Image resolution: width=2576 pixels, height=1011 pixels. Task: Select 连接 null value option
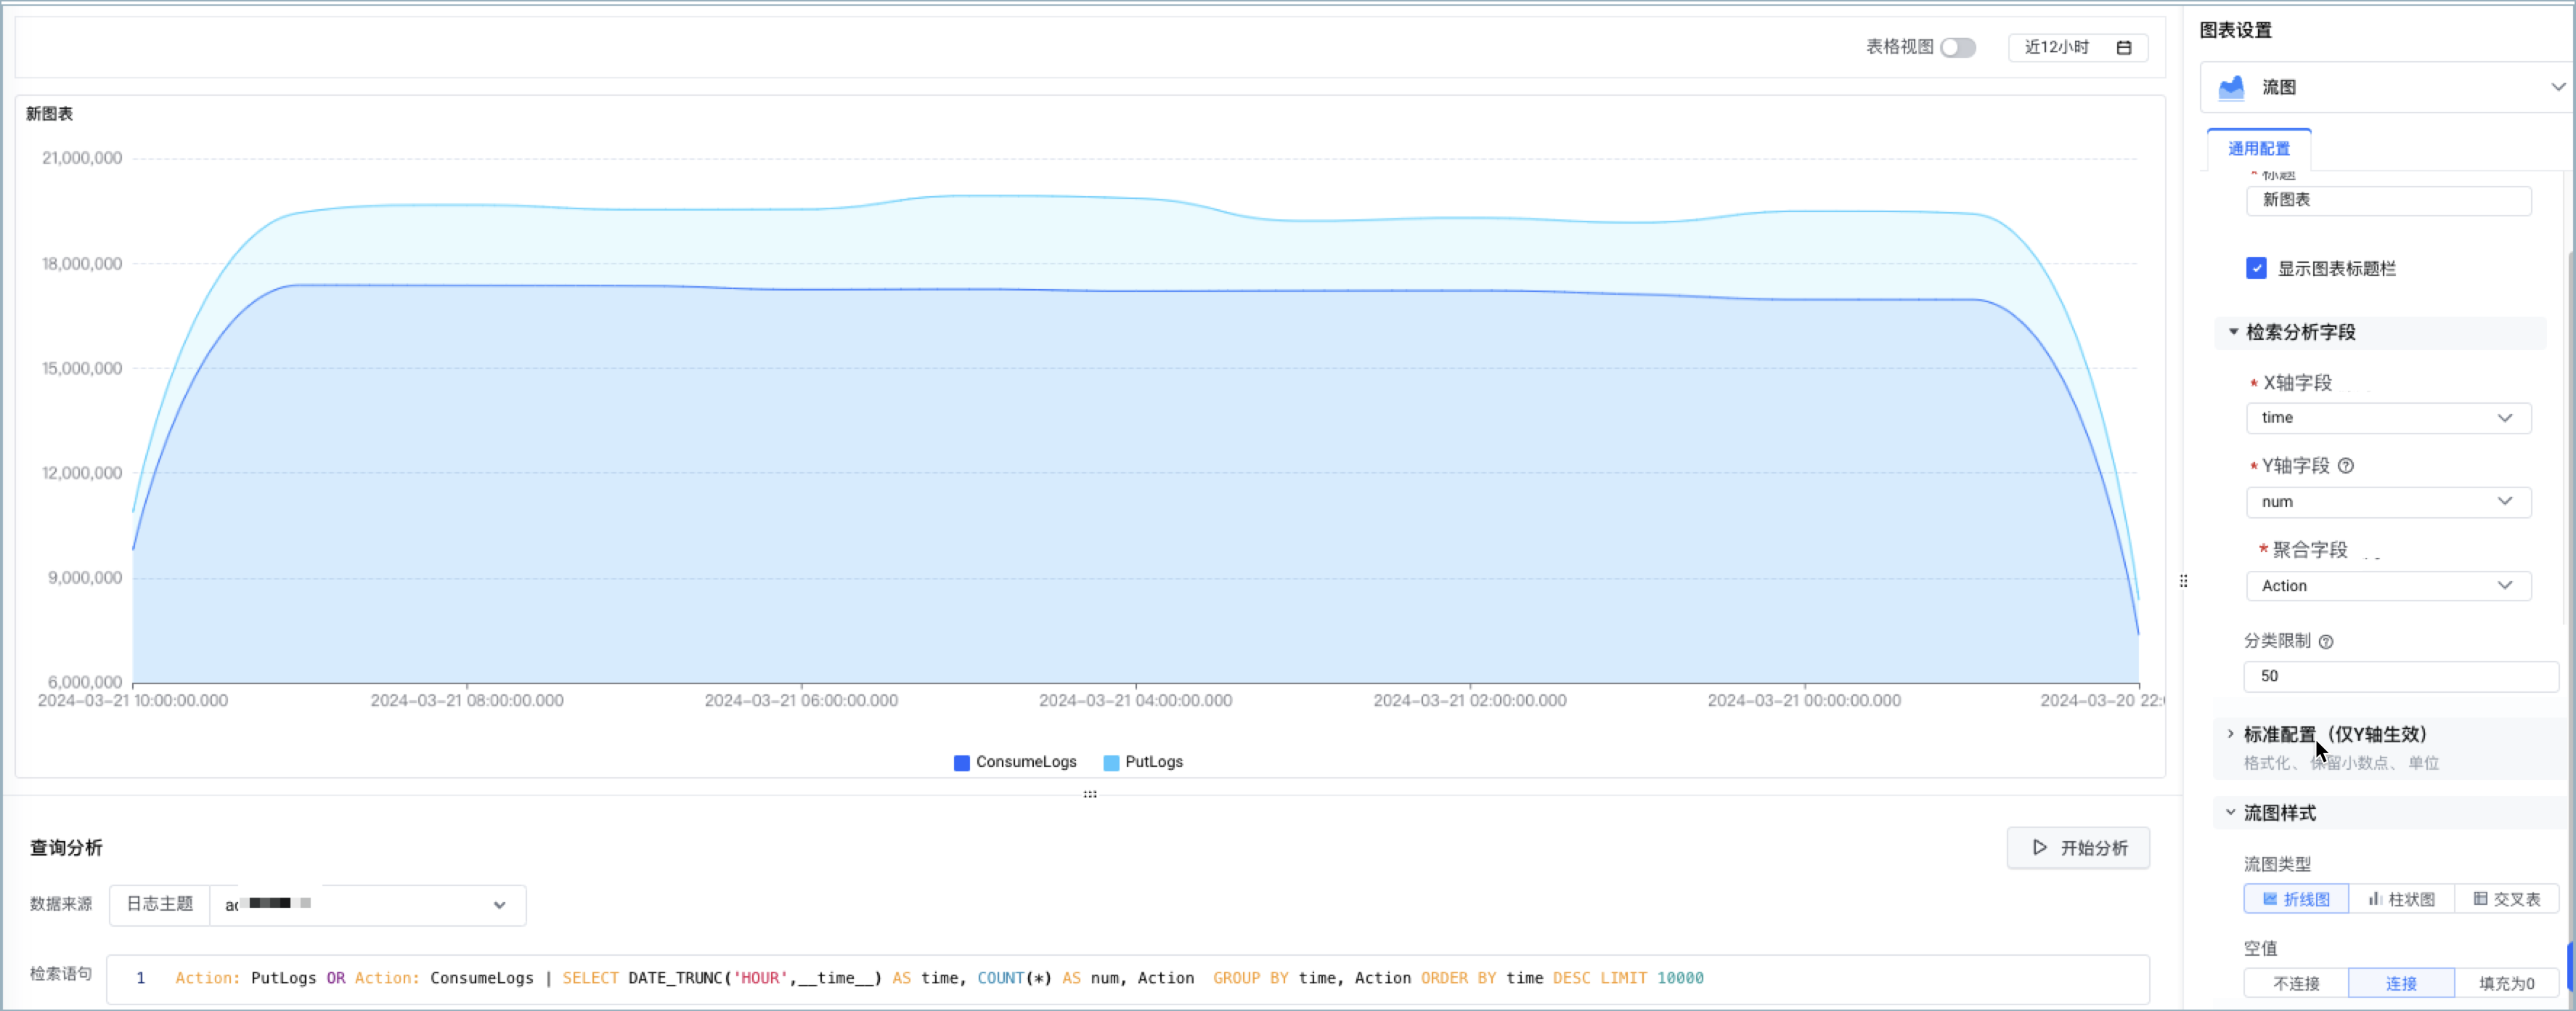[2401, 983]
